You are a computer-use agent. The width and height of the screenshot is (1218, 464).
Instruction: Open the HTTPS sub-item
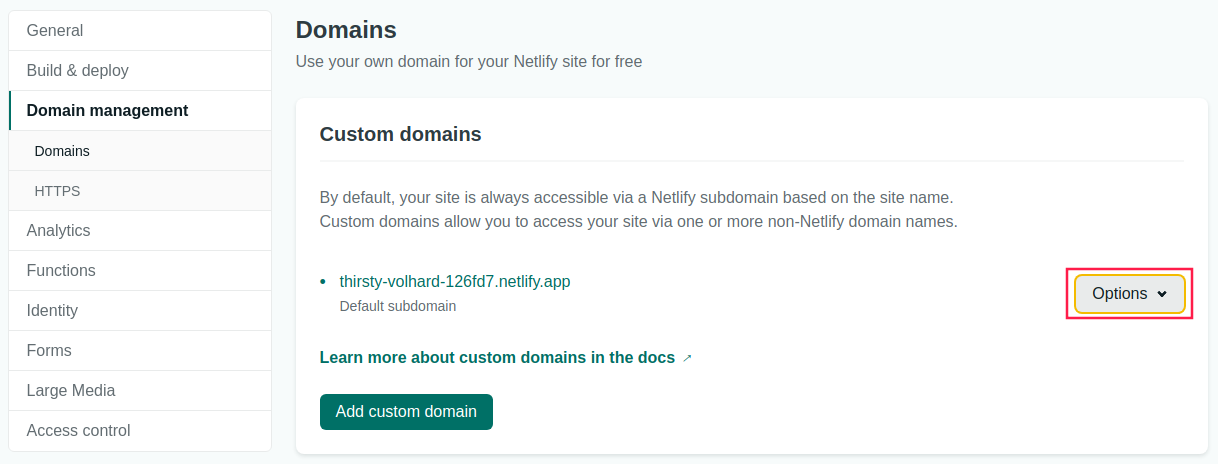point(57,191)
